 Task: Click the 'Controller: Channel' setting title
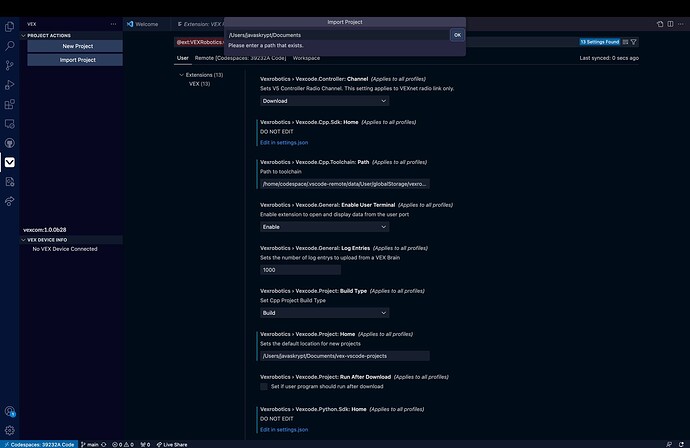pos(314,79)
